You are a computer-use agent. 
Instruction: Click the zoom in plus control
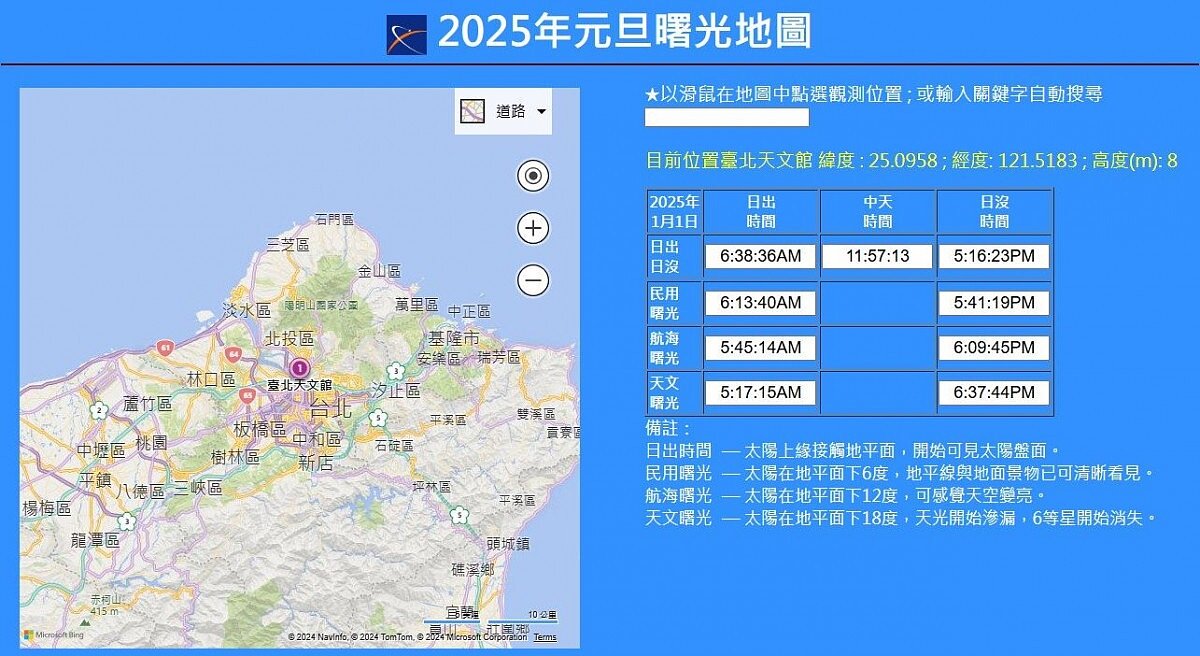click(533, 228)
